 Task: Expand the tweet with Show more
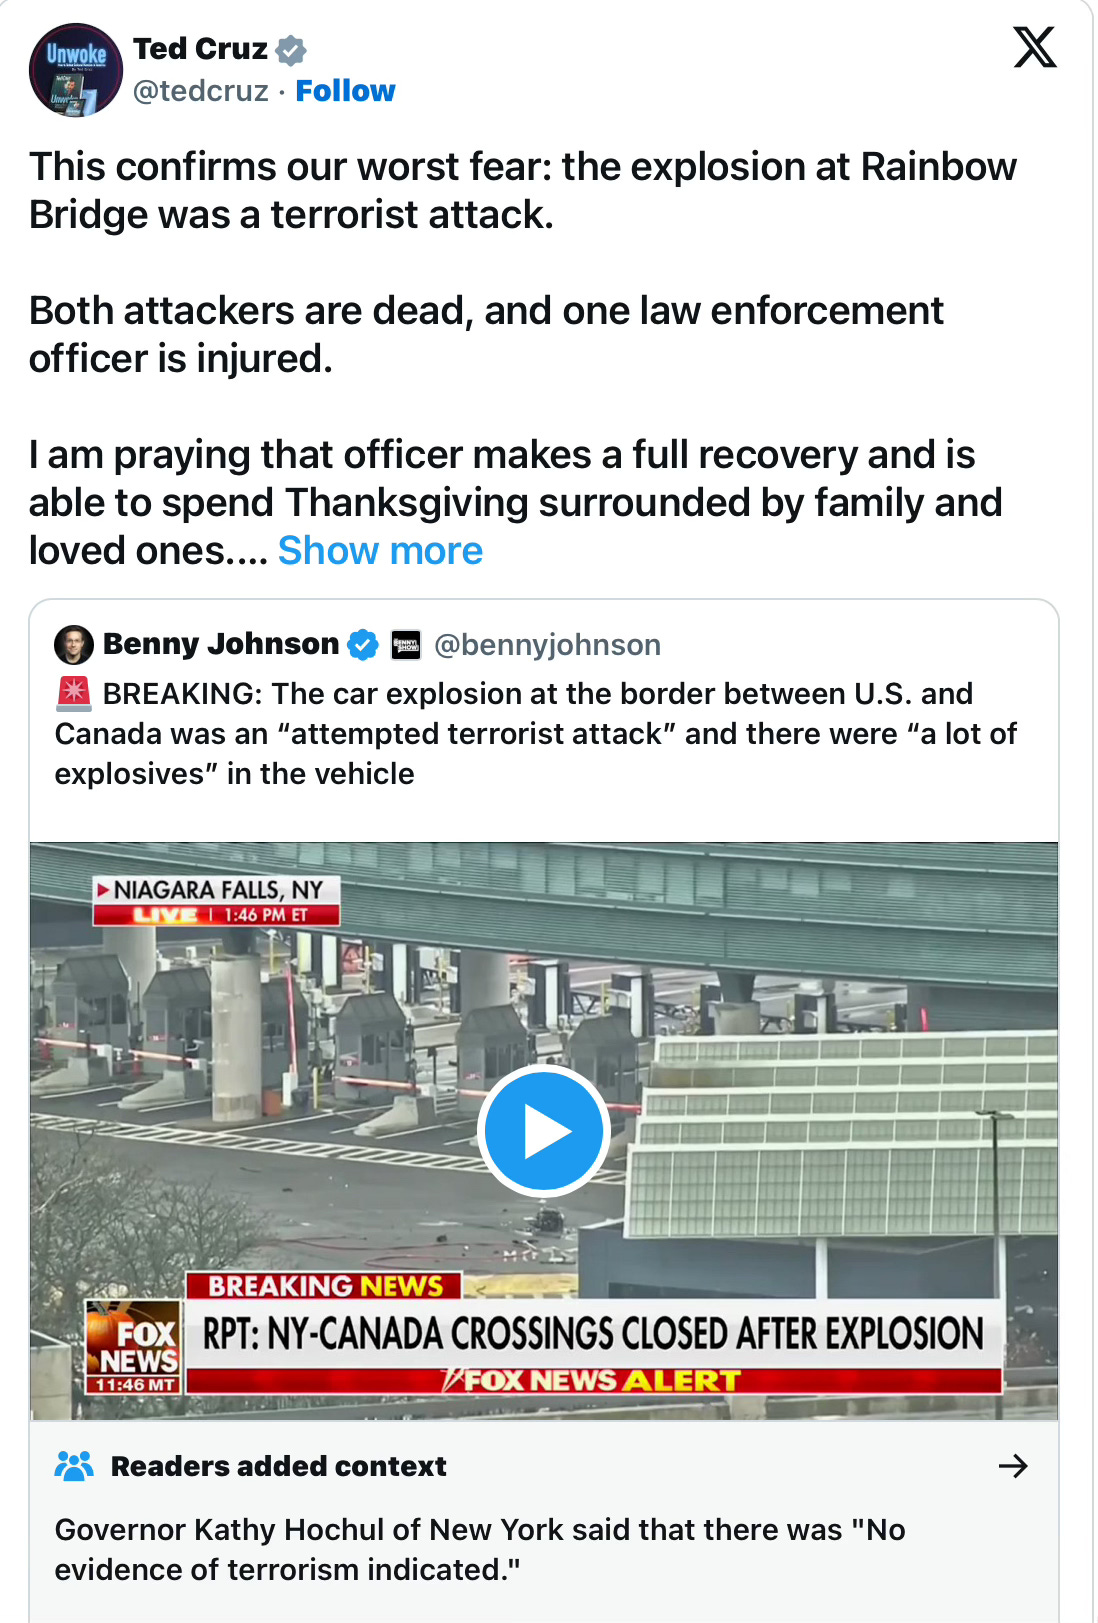coord(380,551)
